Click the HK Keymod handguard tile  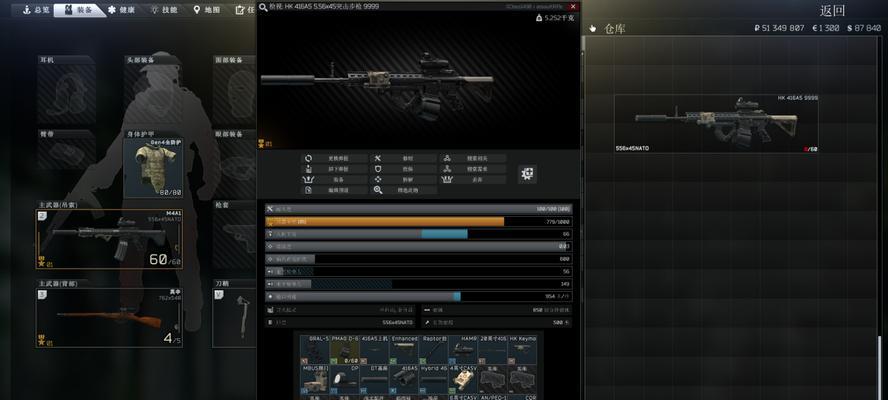tap(522, 350)
